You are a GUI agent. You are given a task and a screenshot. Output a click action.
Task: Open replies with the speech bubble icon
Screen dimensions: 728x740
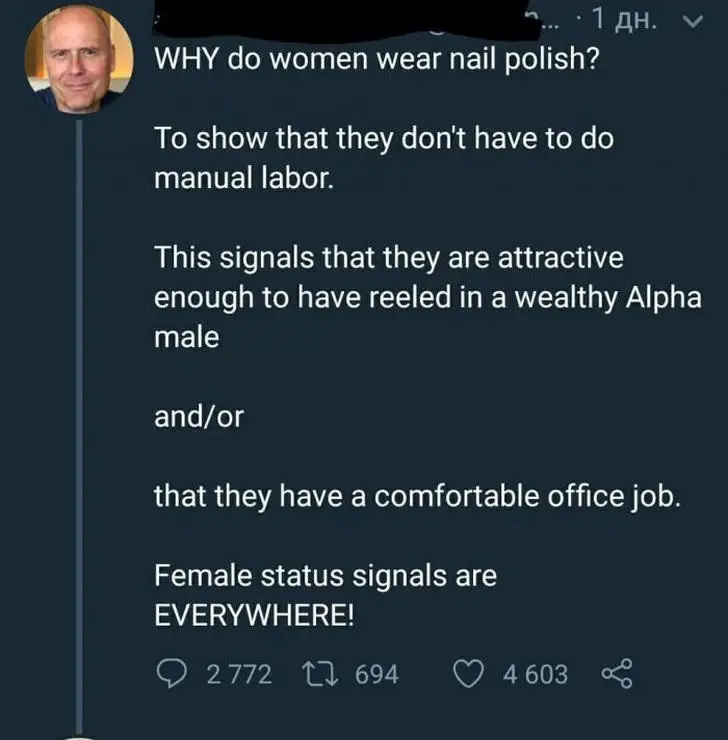171,673
